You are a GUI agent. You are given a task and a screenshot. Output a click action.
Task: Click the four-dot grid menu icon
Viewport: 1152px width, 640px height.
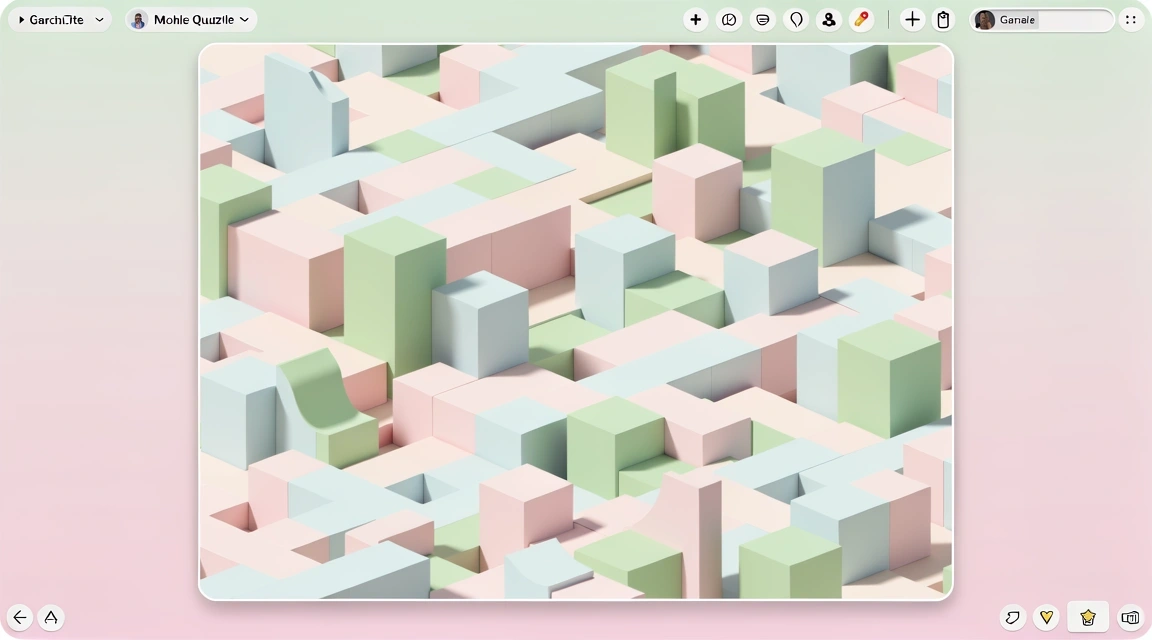(1131, 20)
